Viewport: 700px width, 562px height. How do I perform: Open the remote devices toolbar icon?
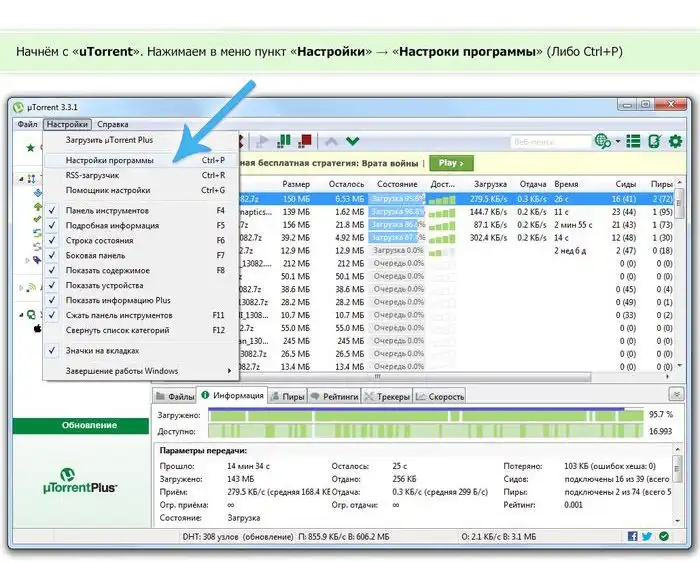654,142
